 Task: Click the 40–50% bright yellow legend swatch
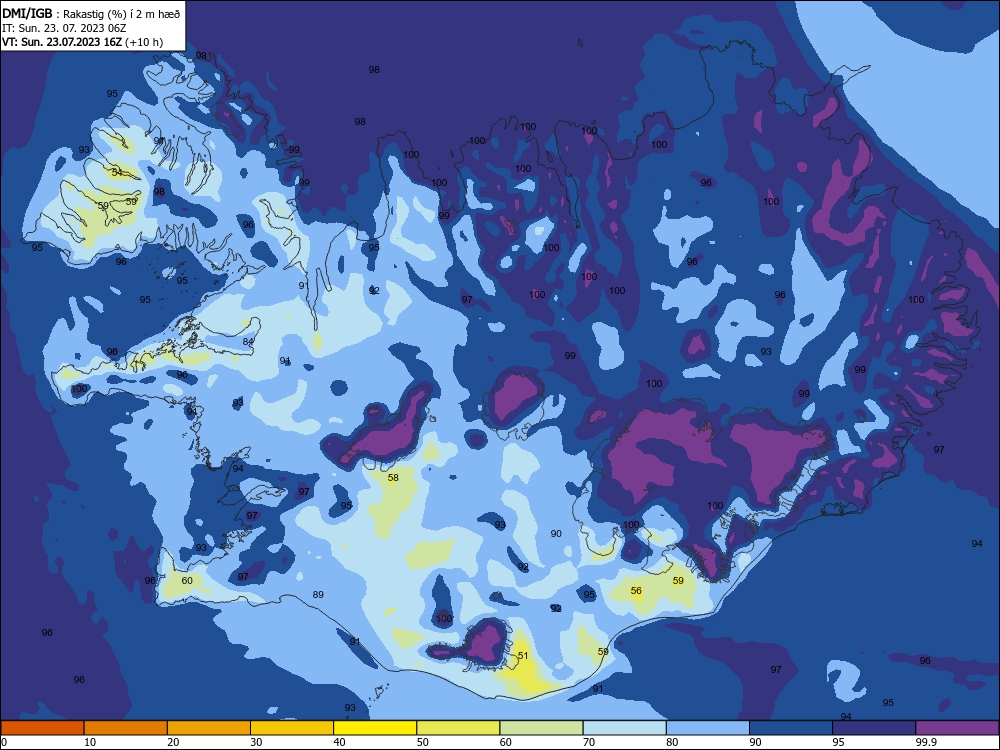(375, 728)
